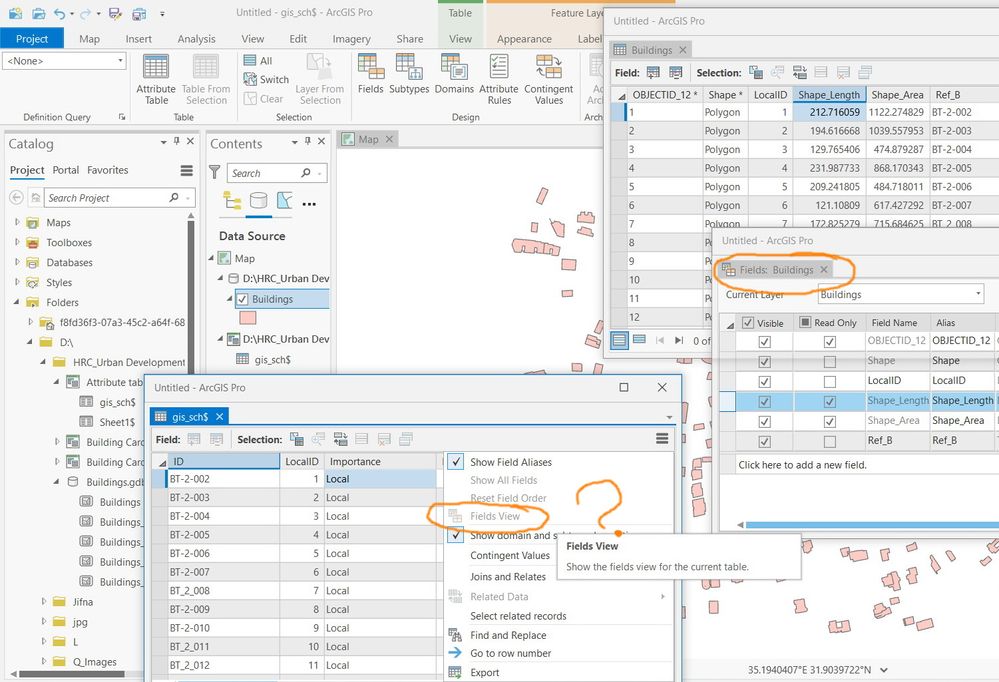The height and width of the screenshot is (682, 999).
Task: Click Switch selection icon in gis_sch$ table
Action: click(x=340, y=439)
